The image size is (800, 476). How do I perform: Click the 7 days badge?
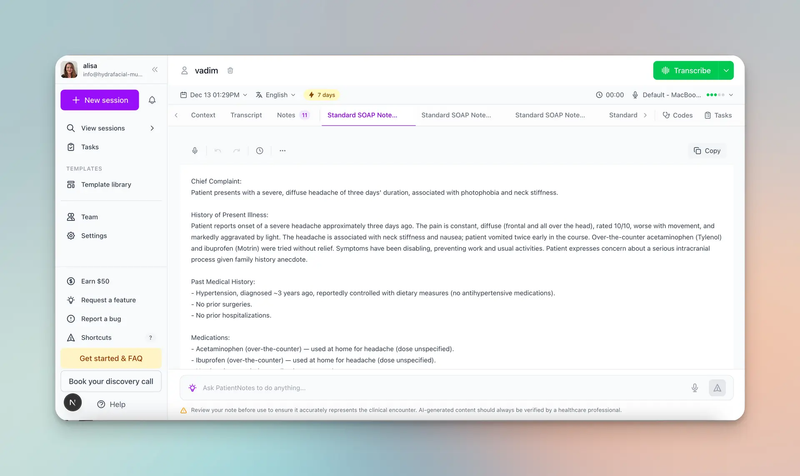tap(322, 95)
